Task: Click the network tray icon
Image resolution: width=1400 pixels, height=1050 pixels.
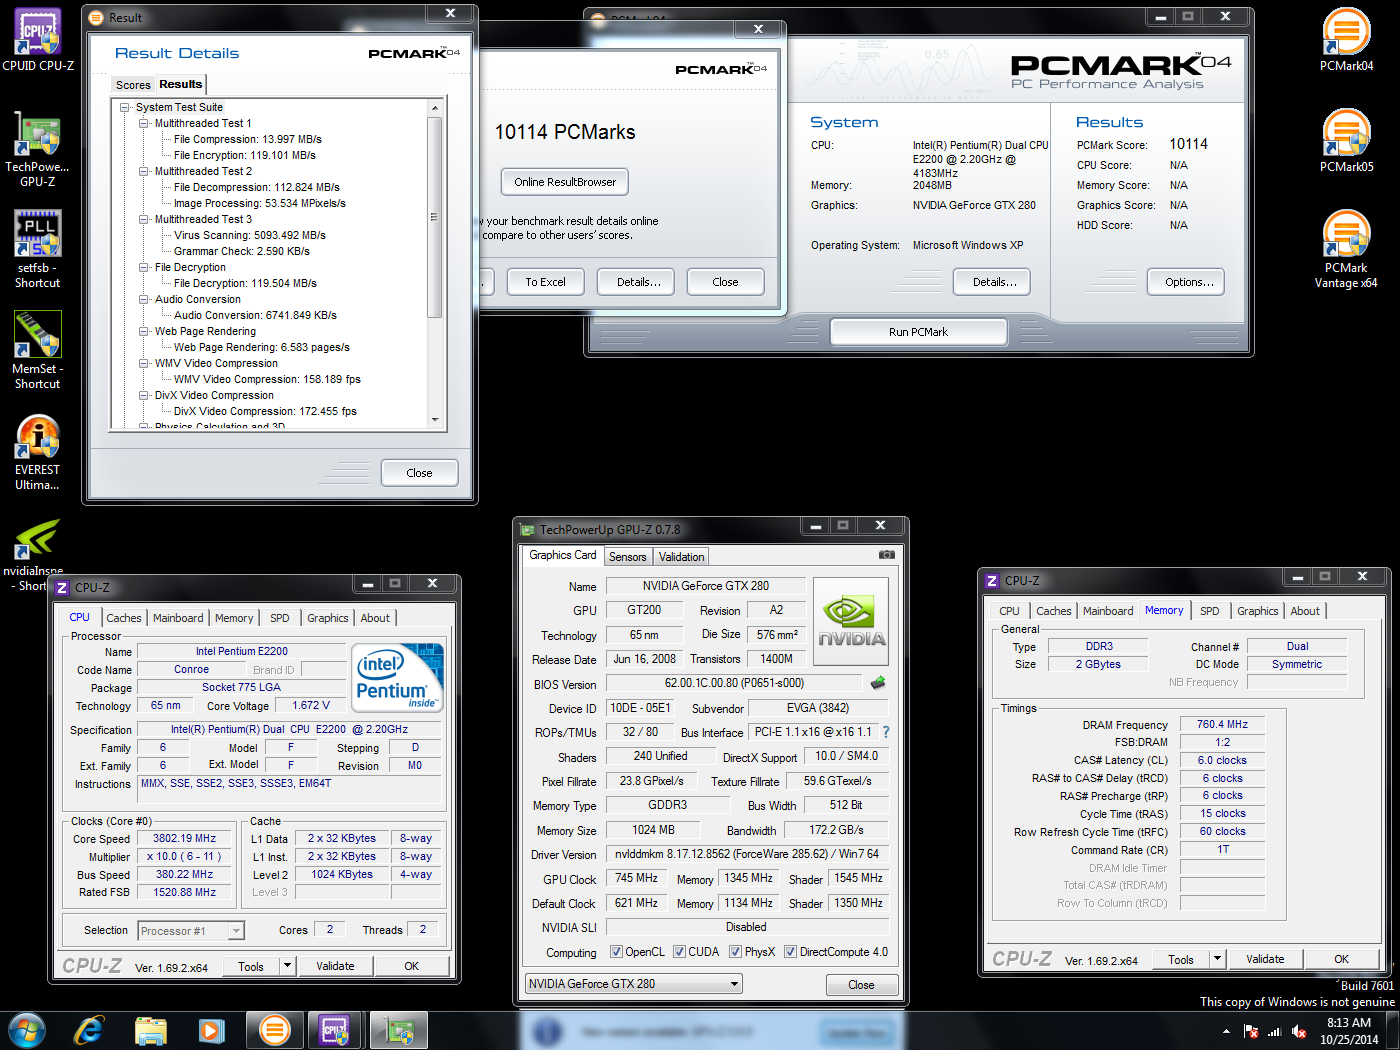Action: [1274, 1031]
